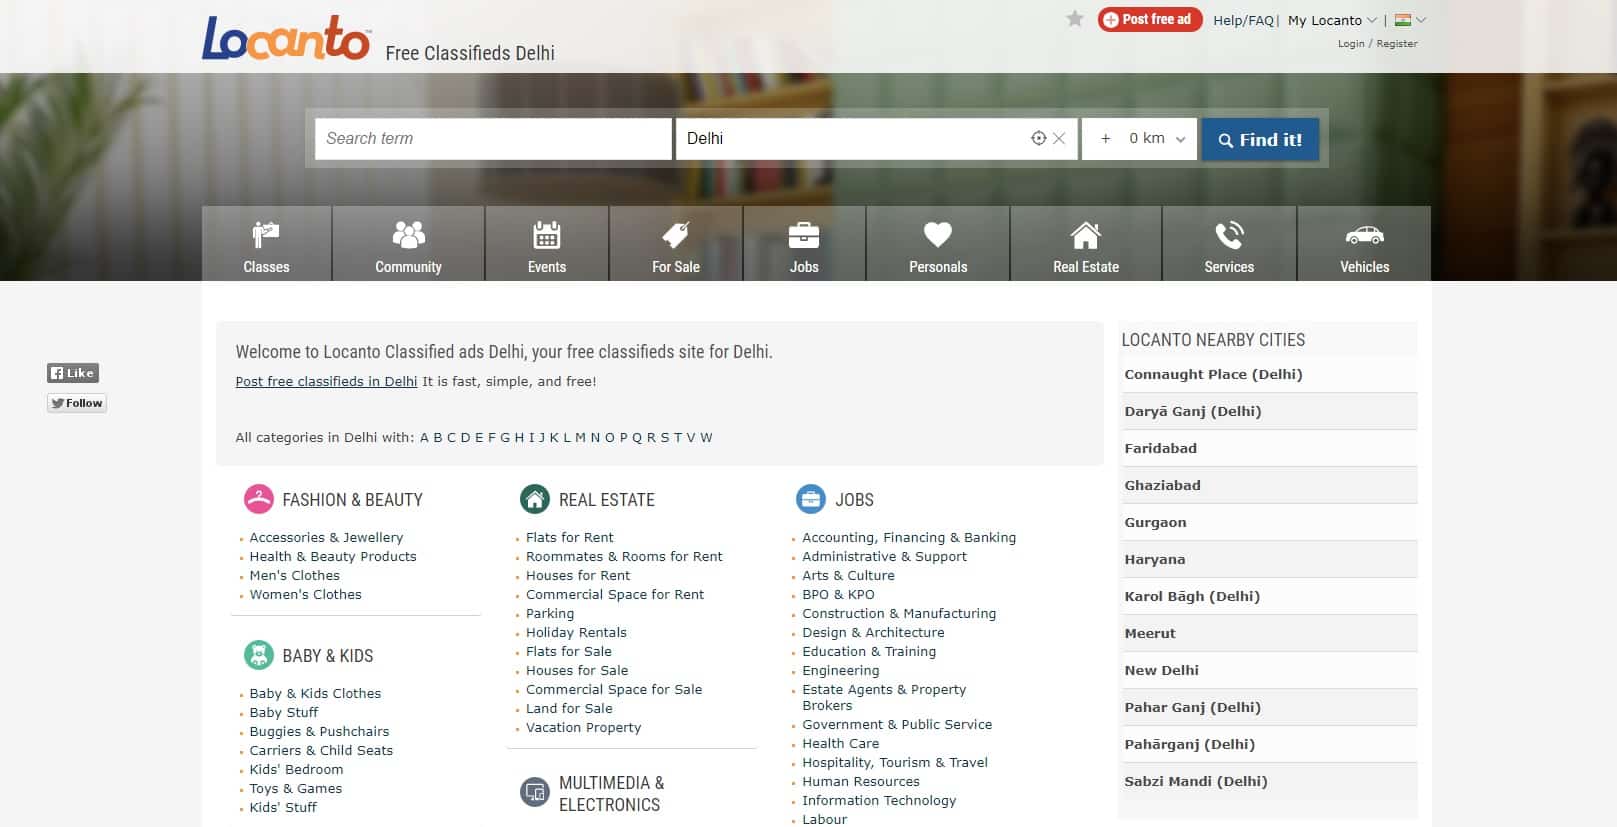The width and height of the screenshot is (1617, 827).
Task: Click Post free classifieds in Delhi link
Action: coord(326,381)
